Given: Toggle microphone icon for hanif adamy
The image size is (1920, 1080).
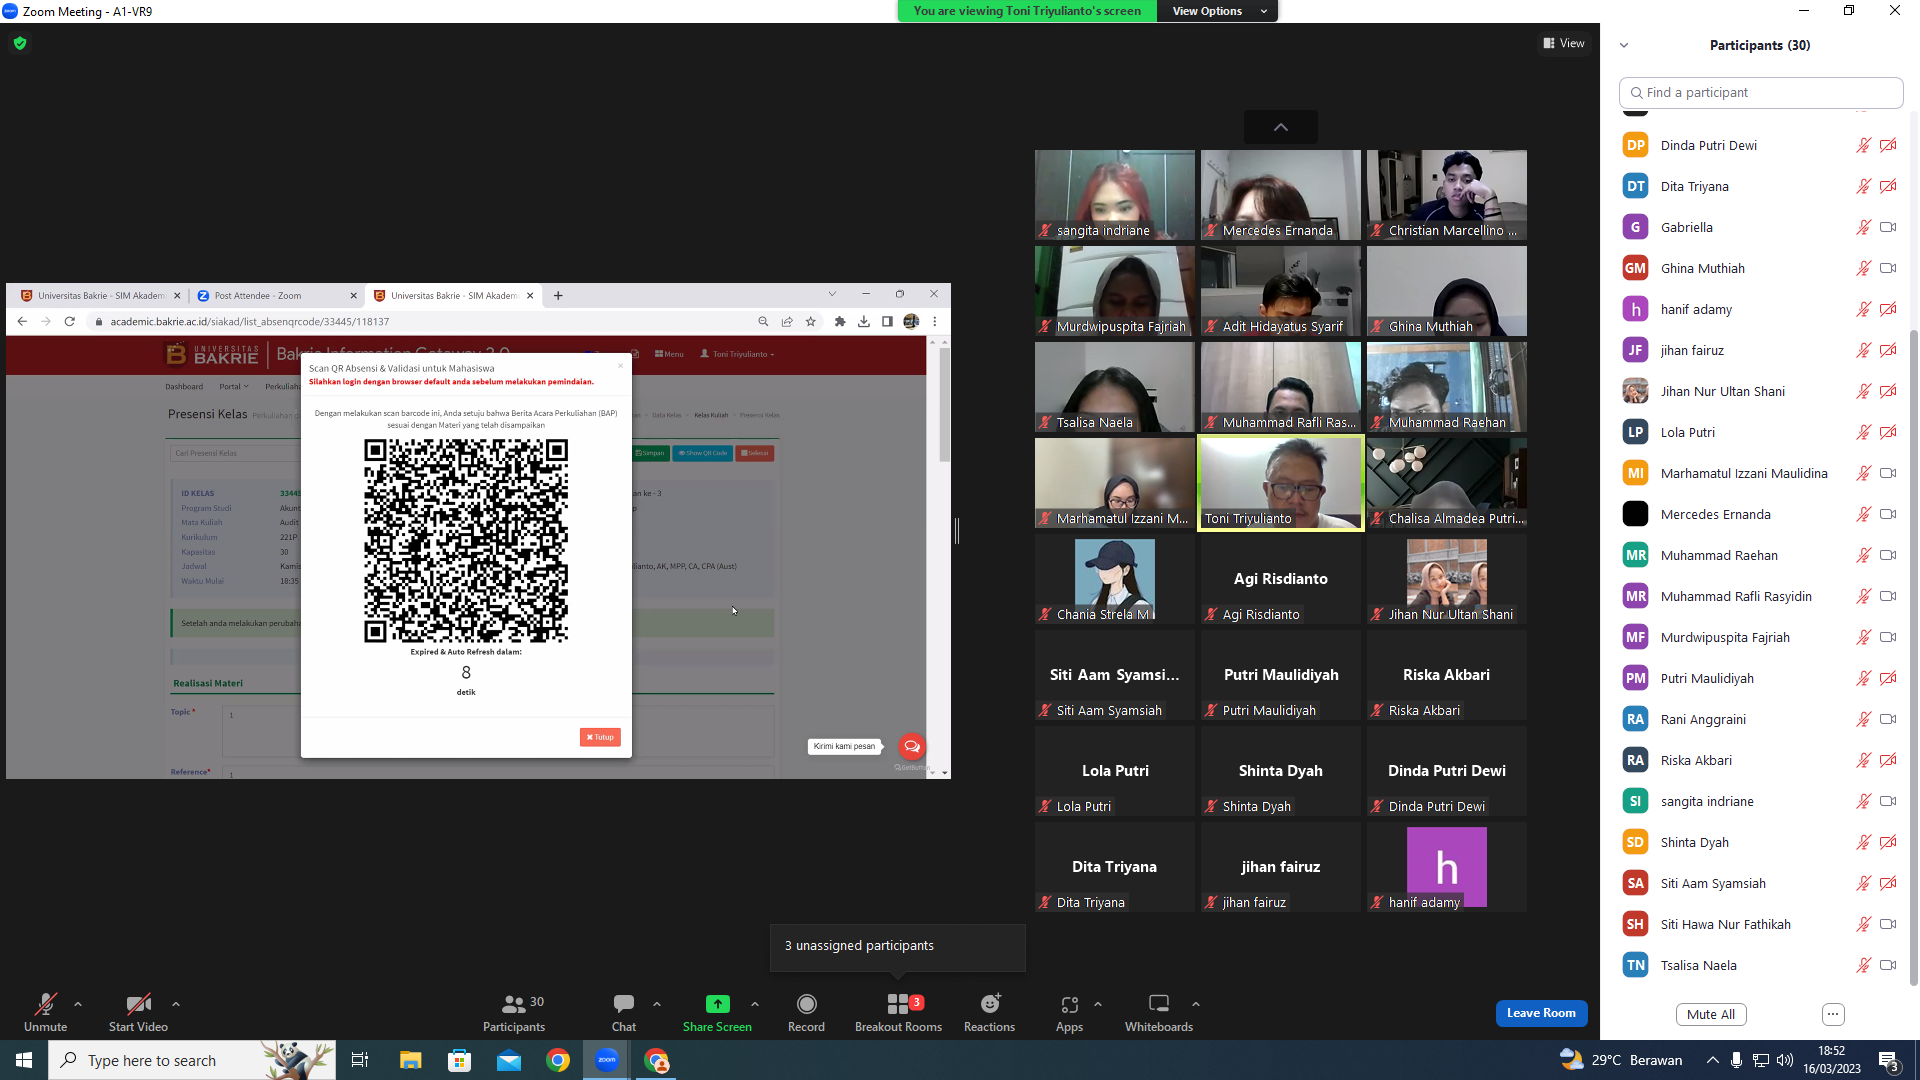Looking at the screenshot, I should [1863, 309].
